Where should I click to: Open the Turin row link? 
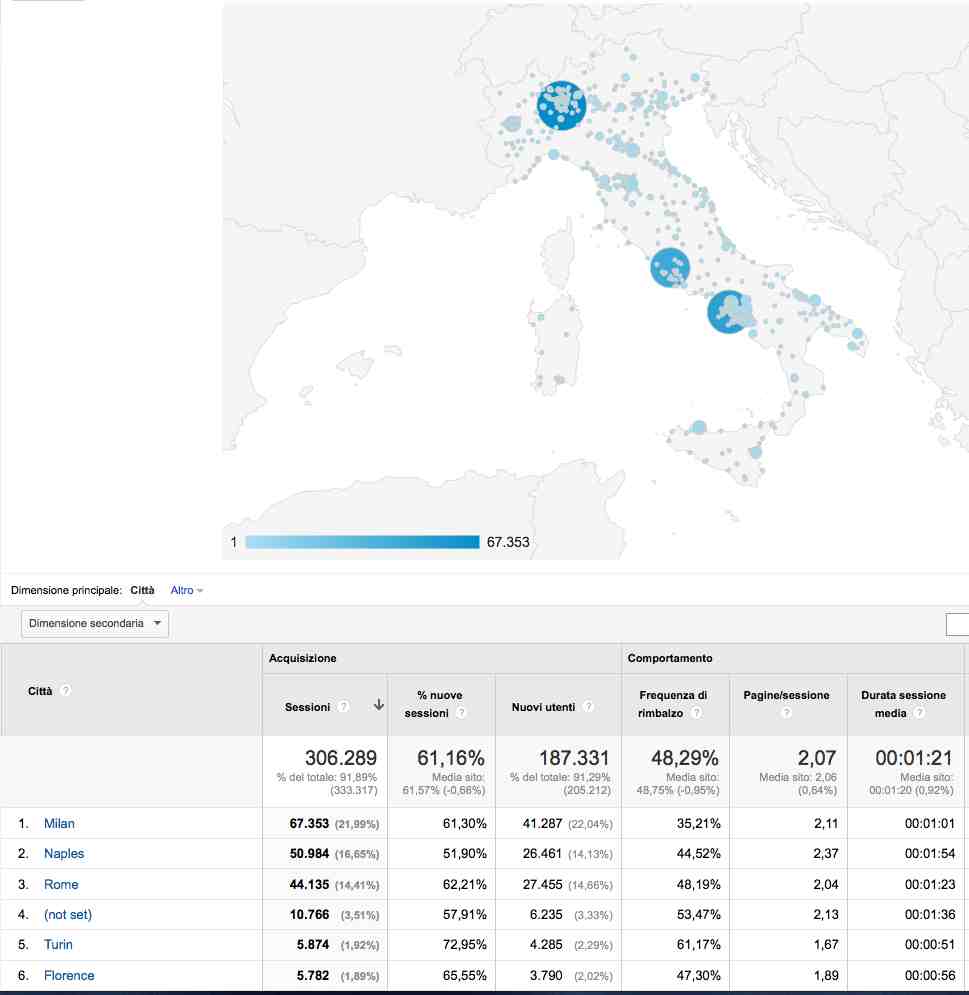tap(58, 945)
